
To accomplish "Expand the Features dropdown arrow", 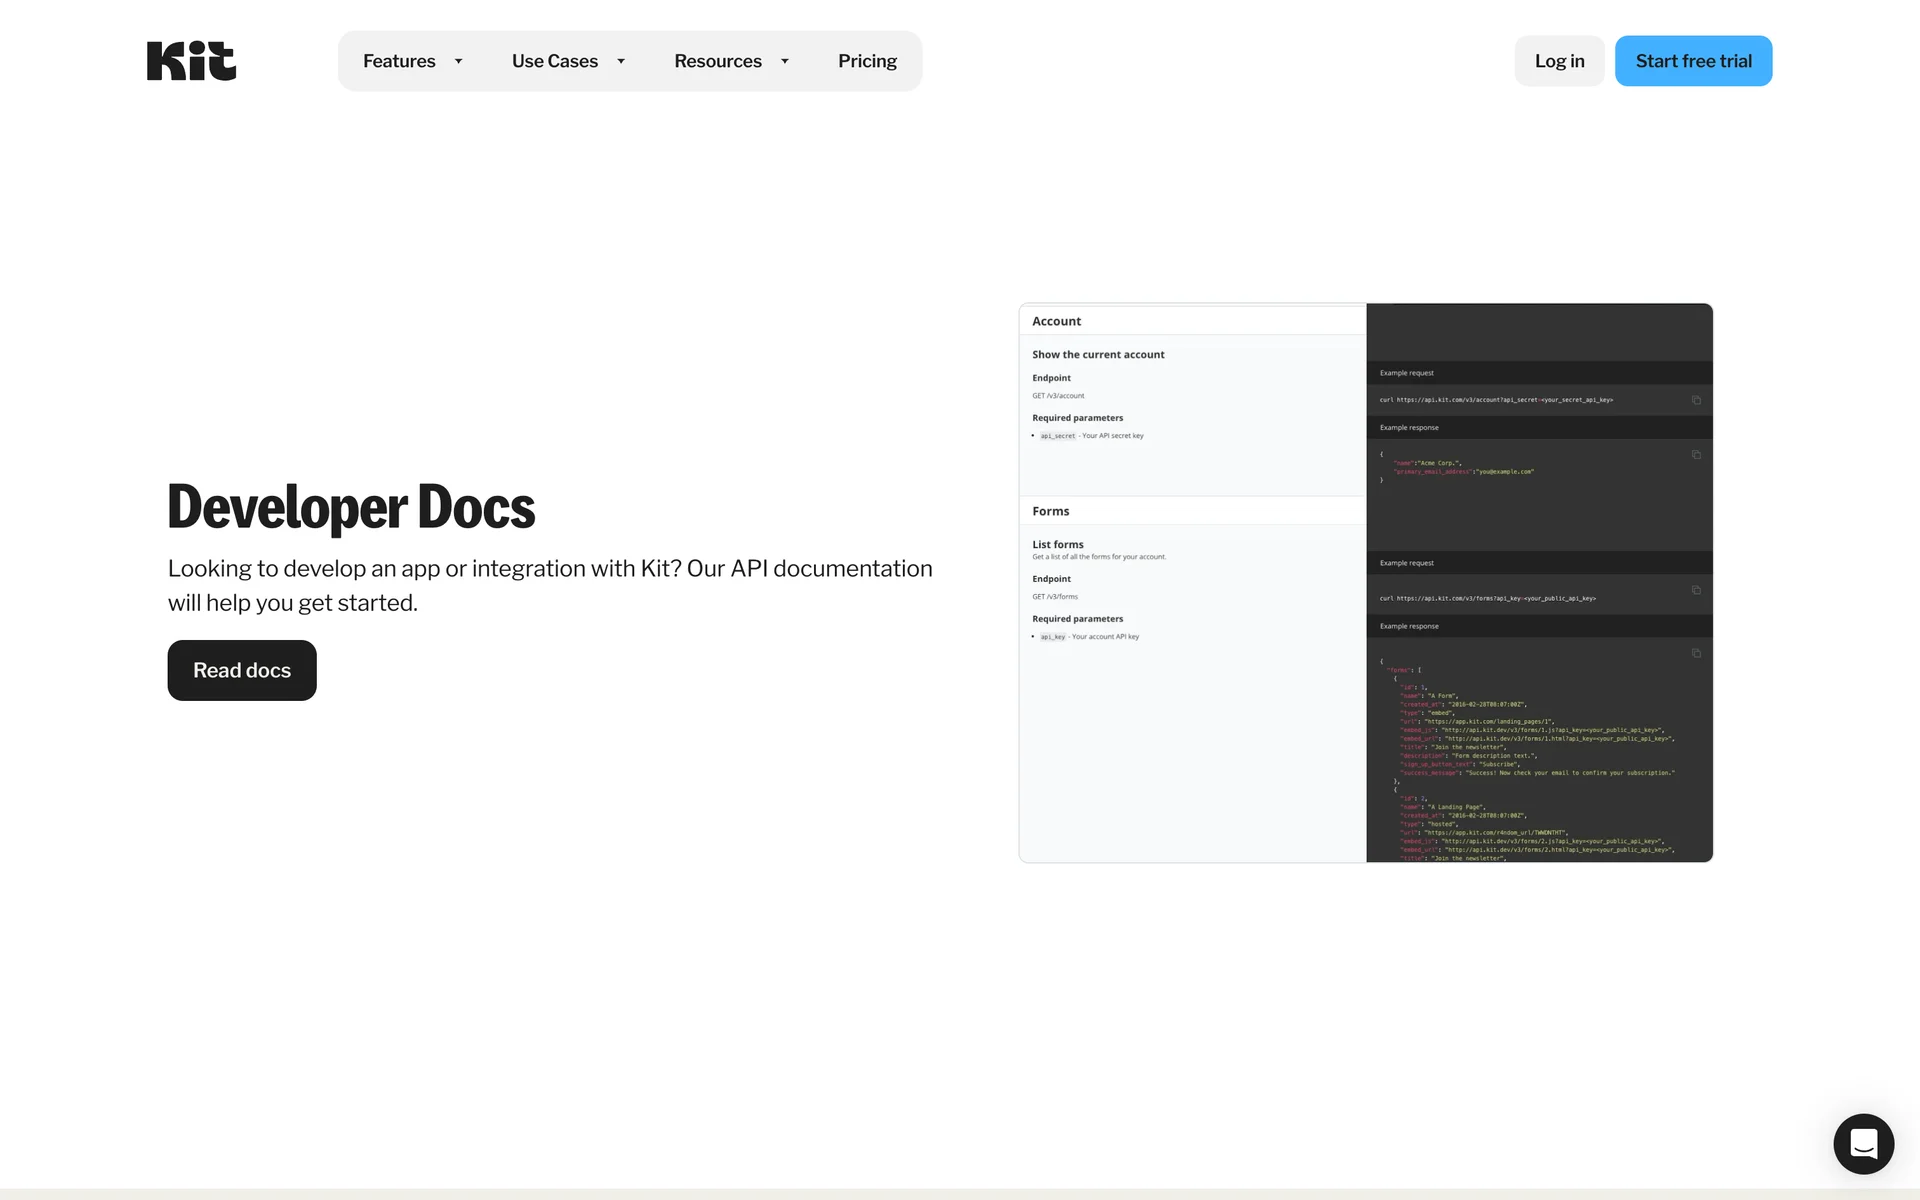I will 459,61.
